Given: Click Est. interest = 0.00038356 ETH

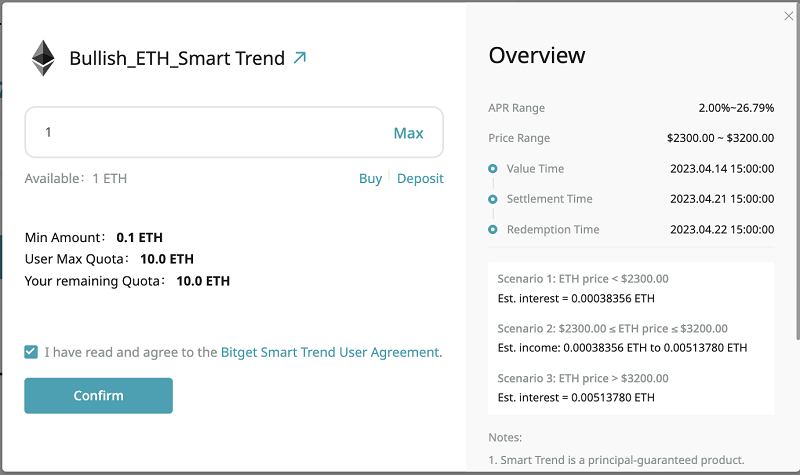Looking at the screenshot, I should (576, 298).
